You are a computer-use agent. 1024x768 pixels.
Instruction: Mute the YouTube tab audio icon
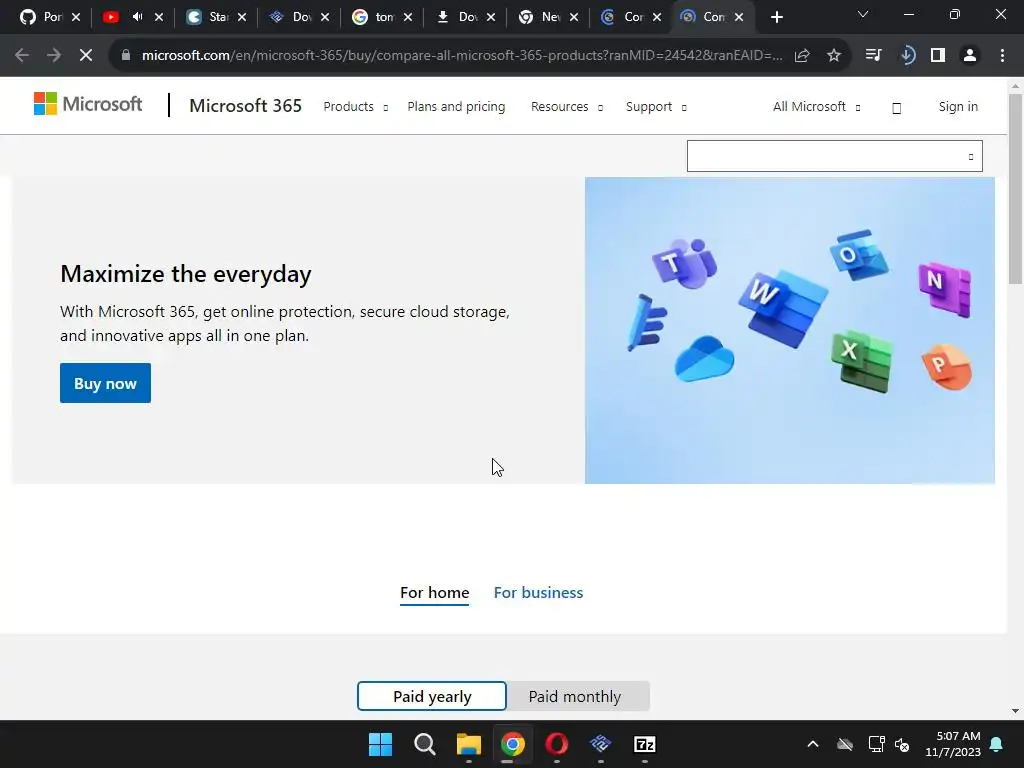tap(137, 17)
